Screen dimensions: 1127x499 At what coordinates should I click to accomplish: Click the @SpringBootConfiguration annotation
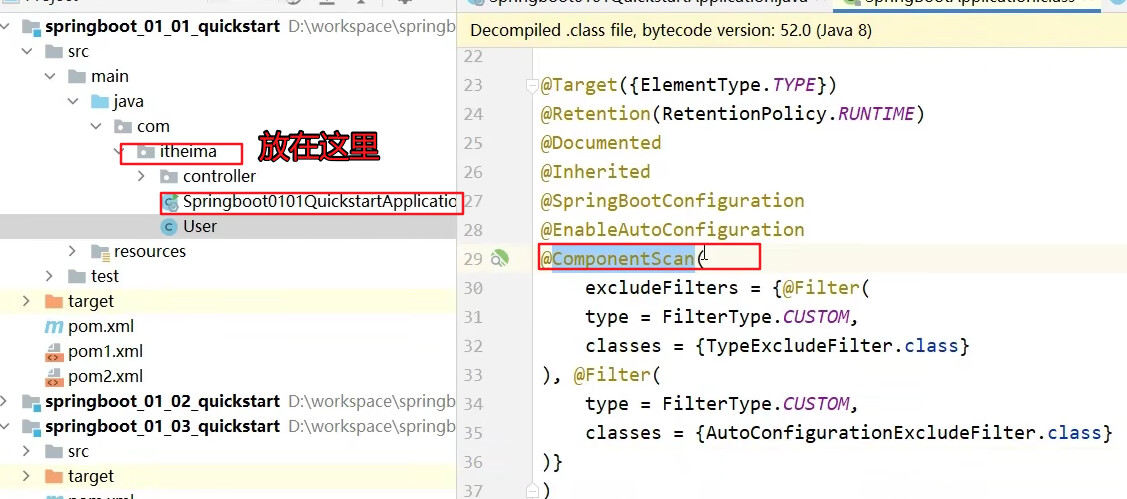[672, 201]
